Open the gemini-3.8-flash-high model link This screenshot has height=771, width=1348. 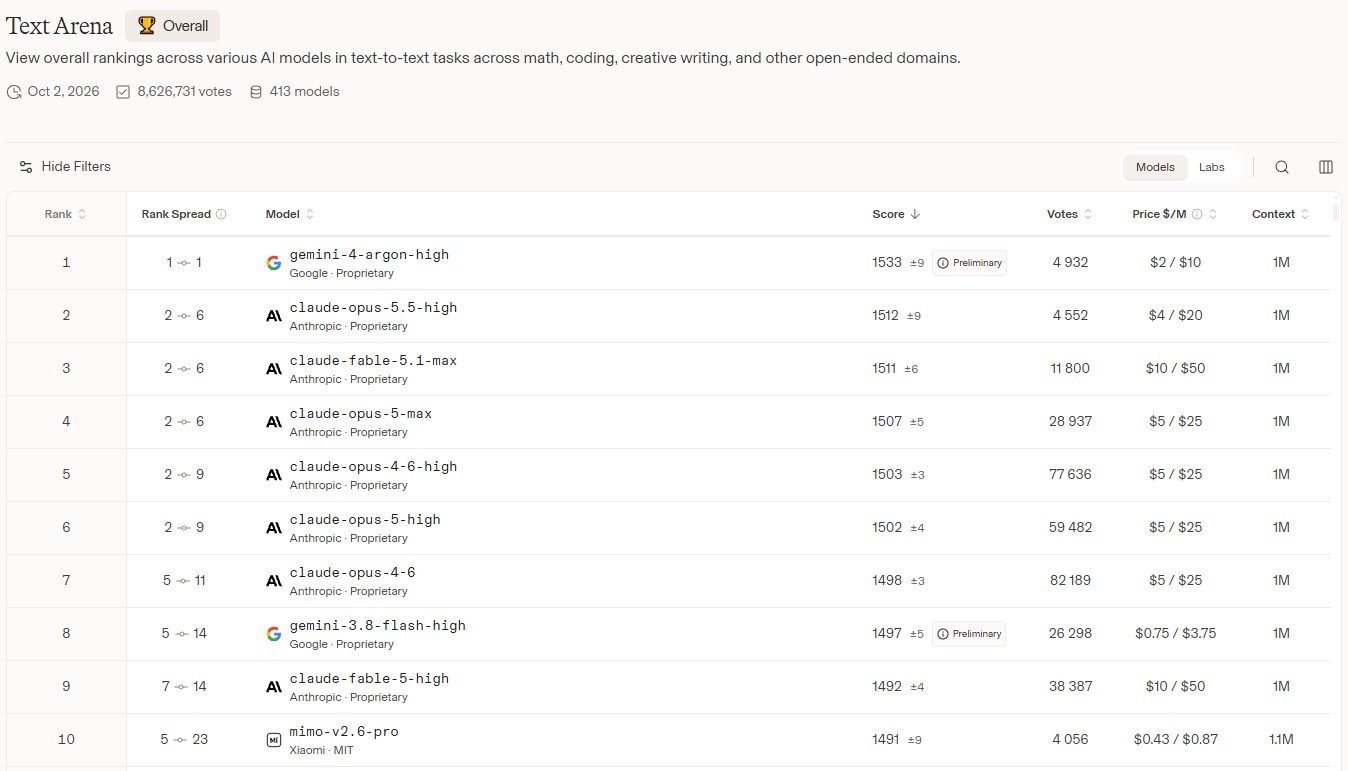coord(378,626)
